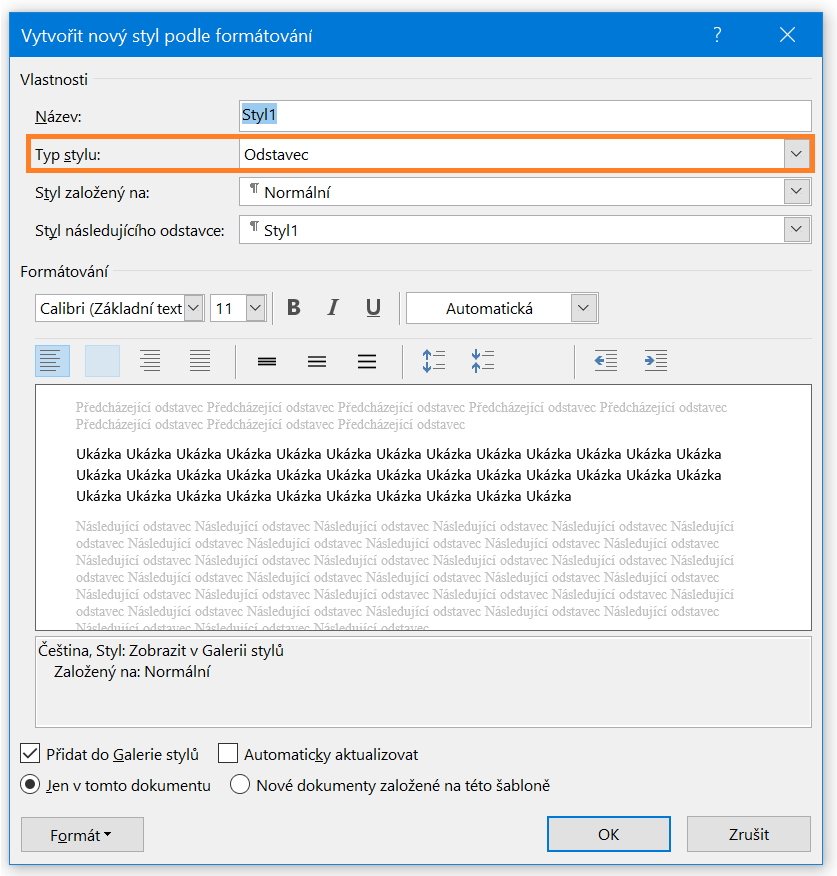Apply italic formatting

[x=332, y=308]
